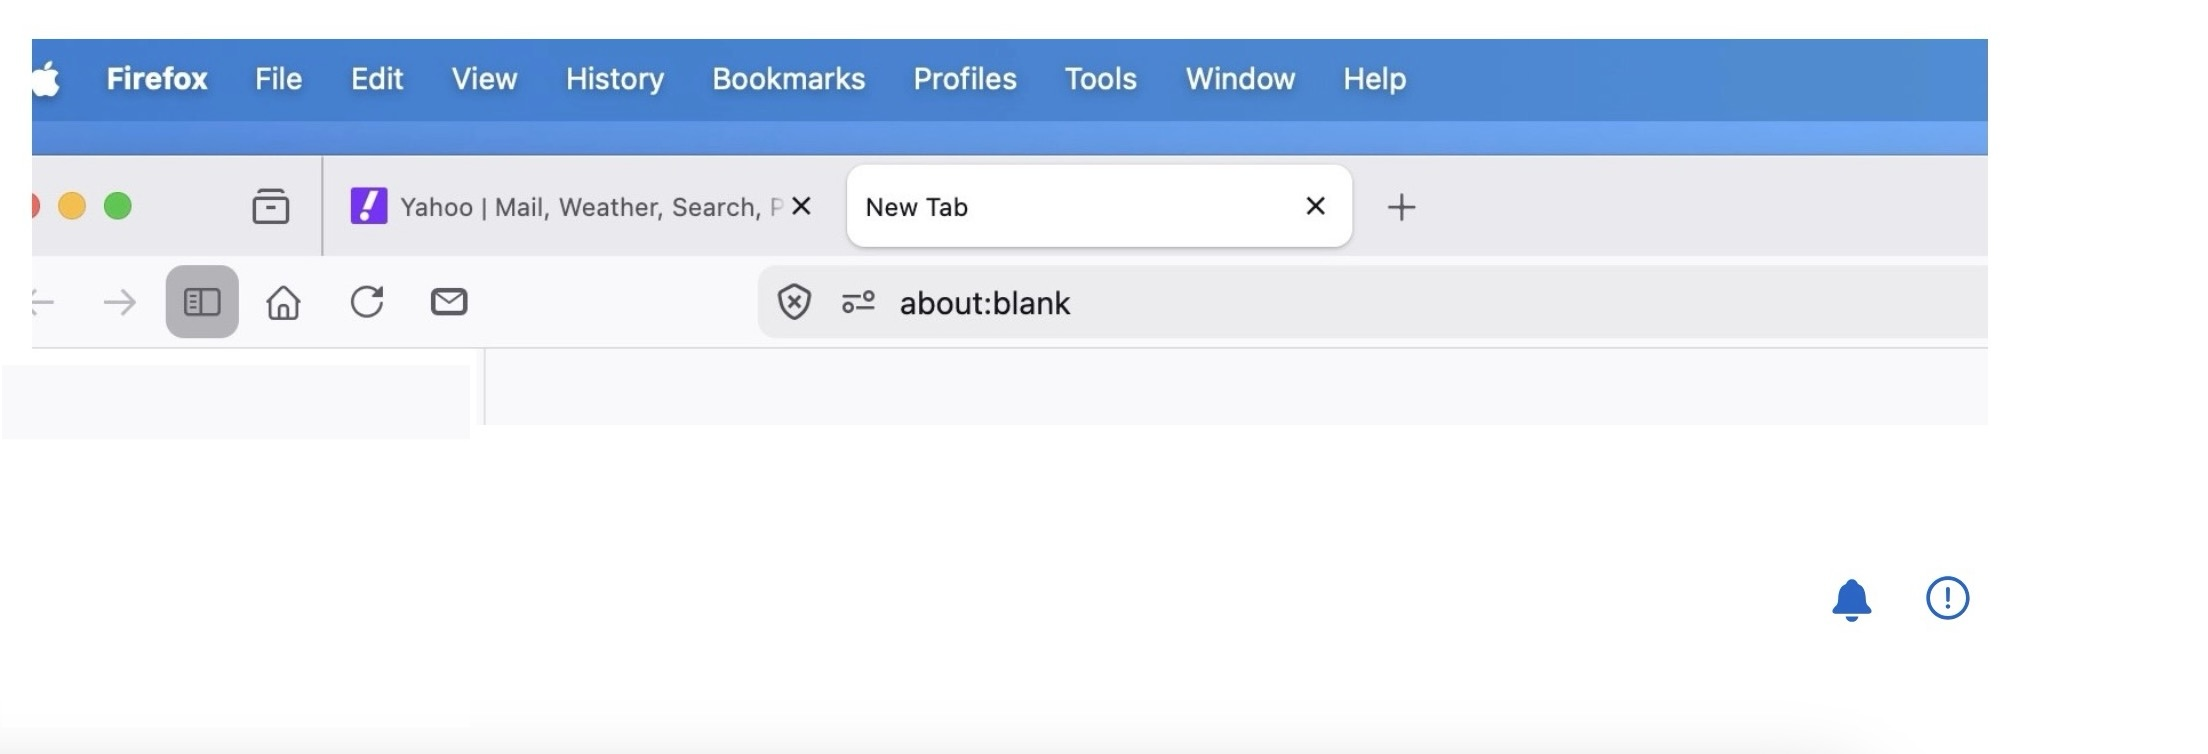Reload the current page
This screenshot has width=2208, height=754.
click(367, 302)
